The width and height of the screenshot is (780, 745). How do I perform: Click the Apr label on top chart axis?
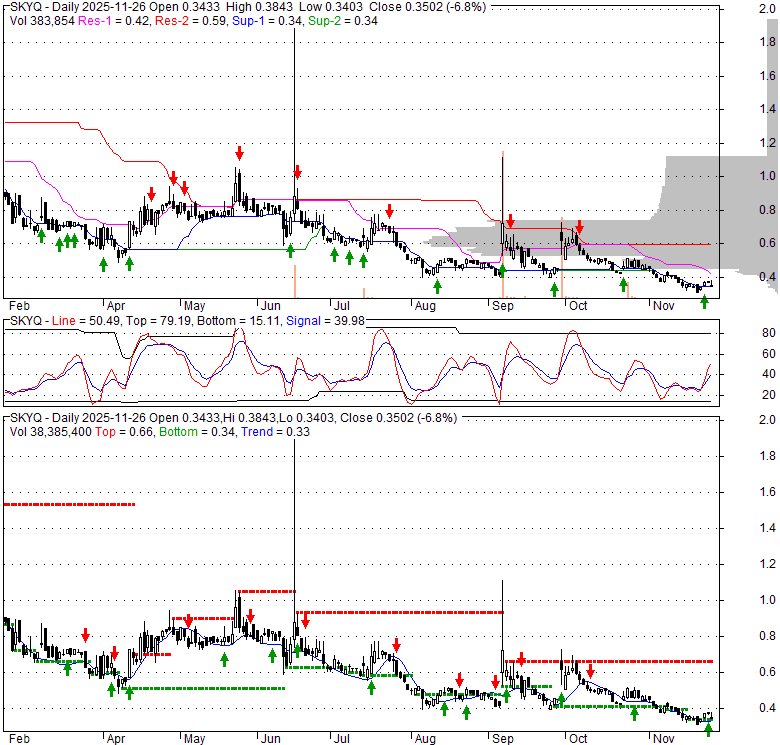[116, 305]
